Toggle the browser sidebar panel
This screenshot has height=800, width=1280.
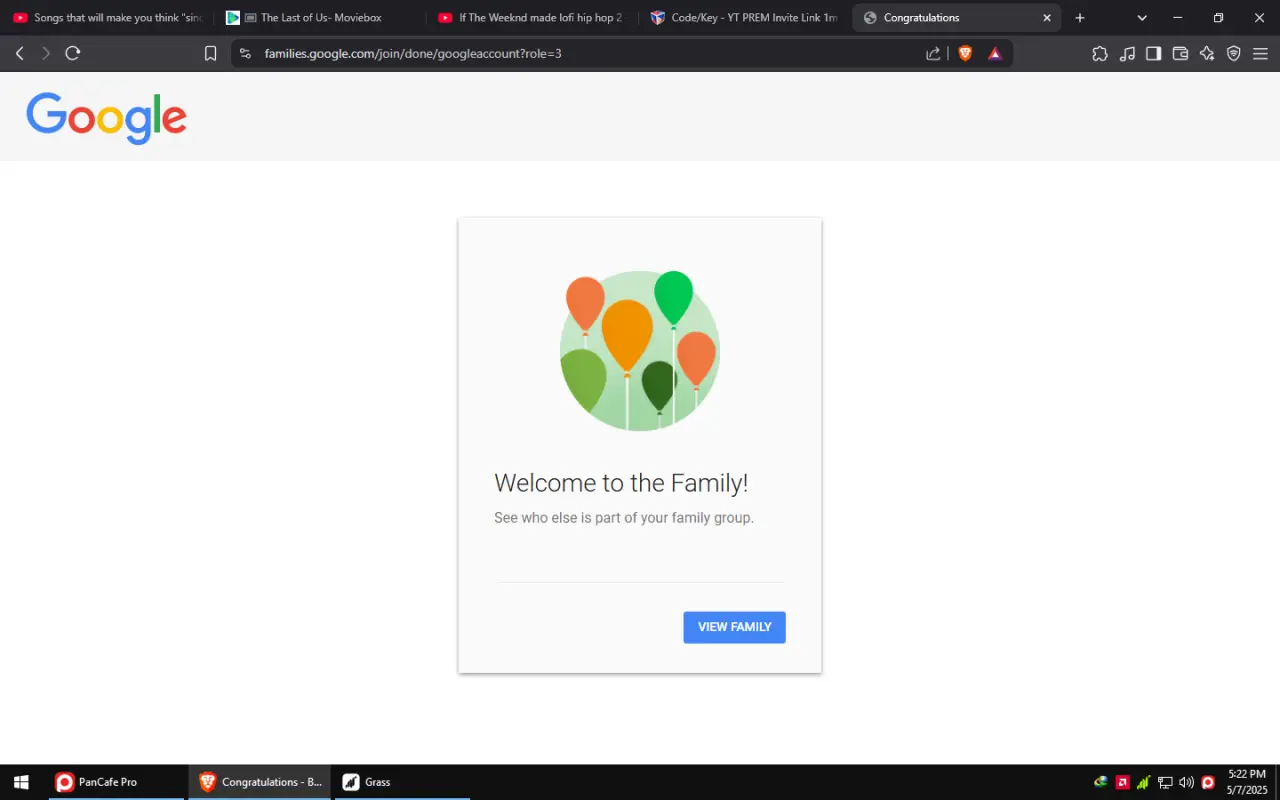point(1153,54)
